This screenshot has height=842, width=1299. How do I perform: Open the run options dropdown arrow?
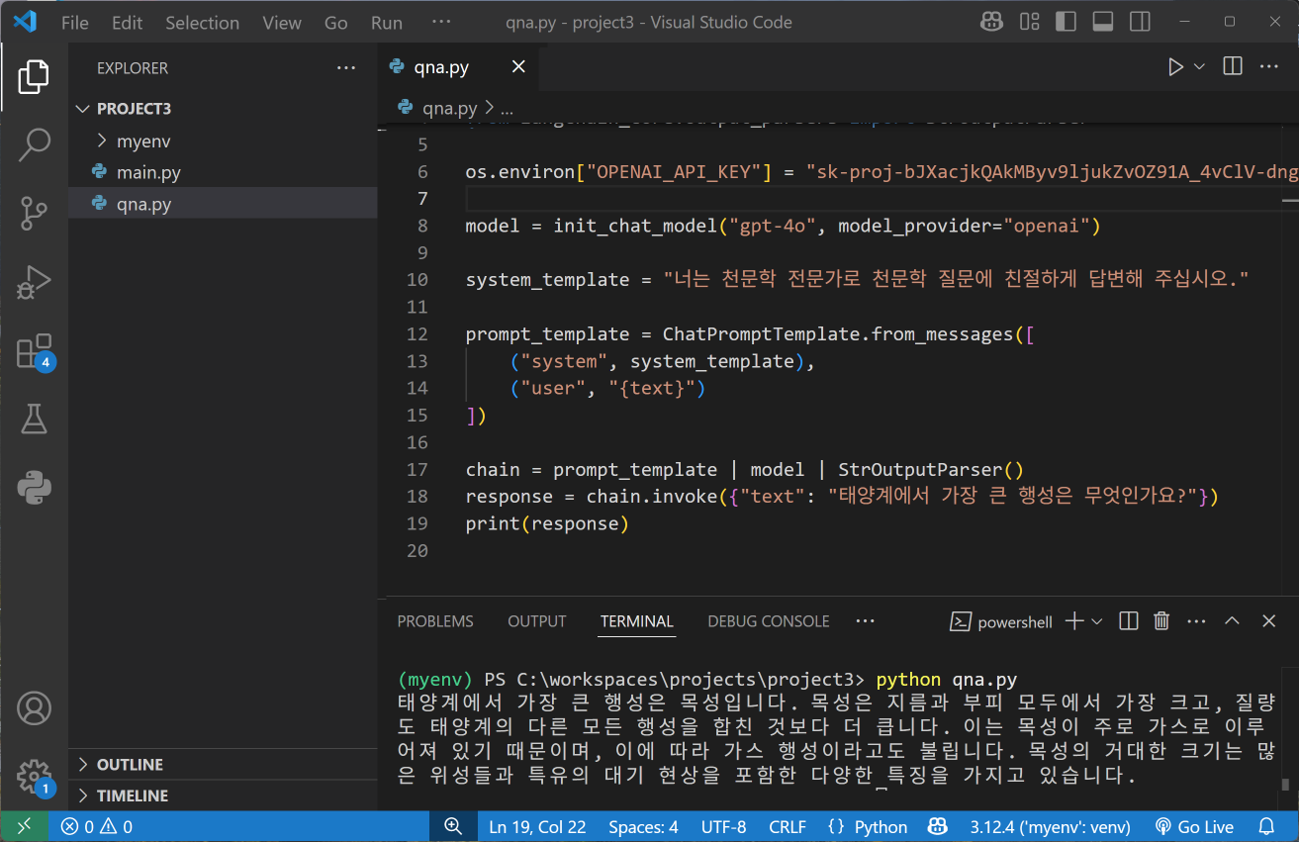coord(1199,67)
